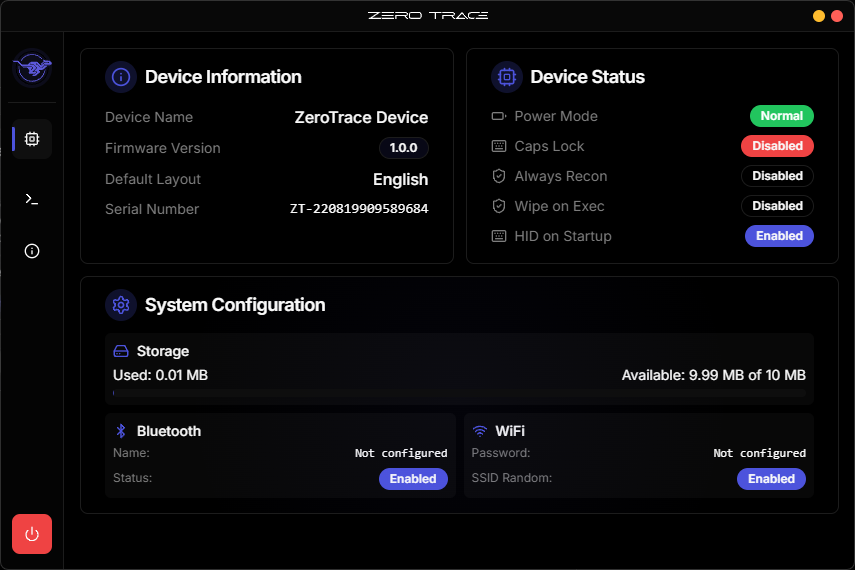Image resolution: width=855 pixels, height=570 pixels.
Task: Toggle the WiFi SSID Random Enabled badge
Action: 771,479
